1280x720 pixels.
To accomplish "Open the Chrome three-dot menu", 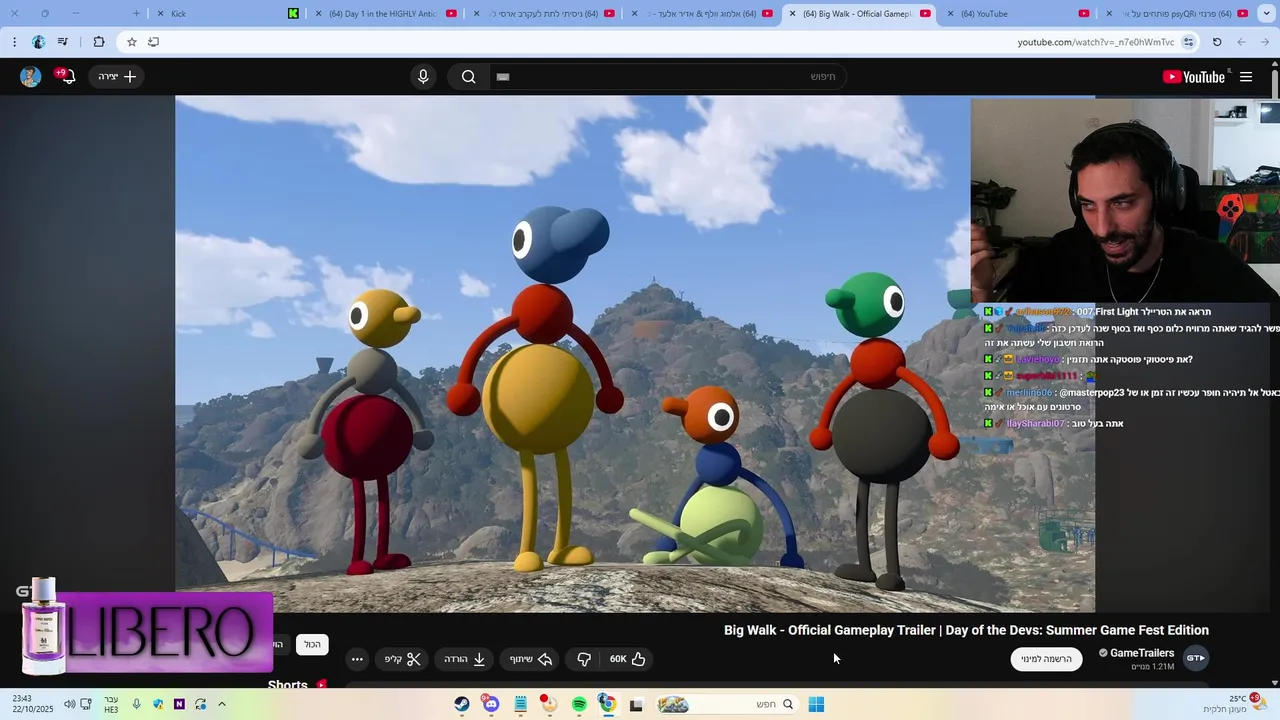I will click(x=14, y=42).
